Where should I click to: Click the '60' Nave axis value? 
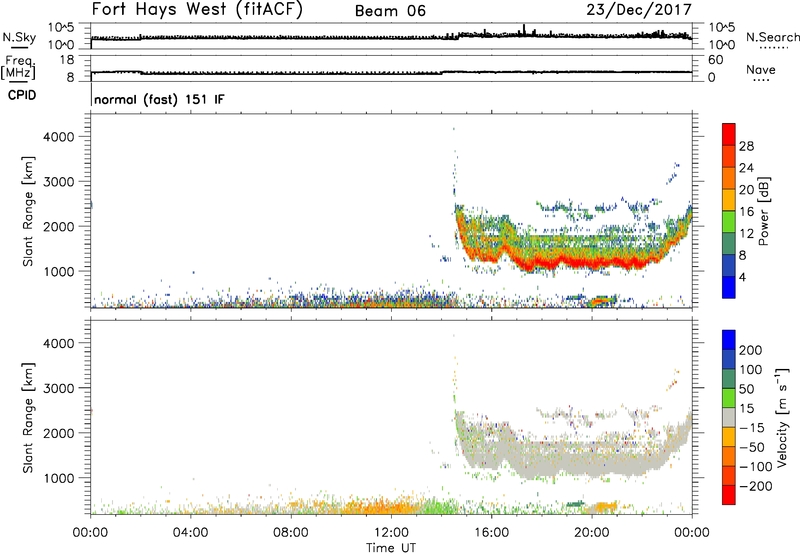pos(716,60)
